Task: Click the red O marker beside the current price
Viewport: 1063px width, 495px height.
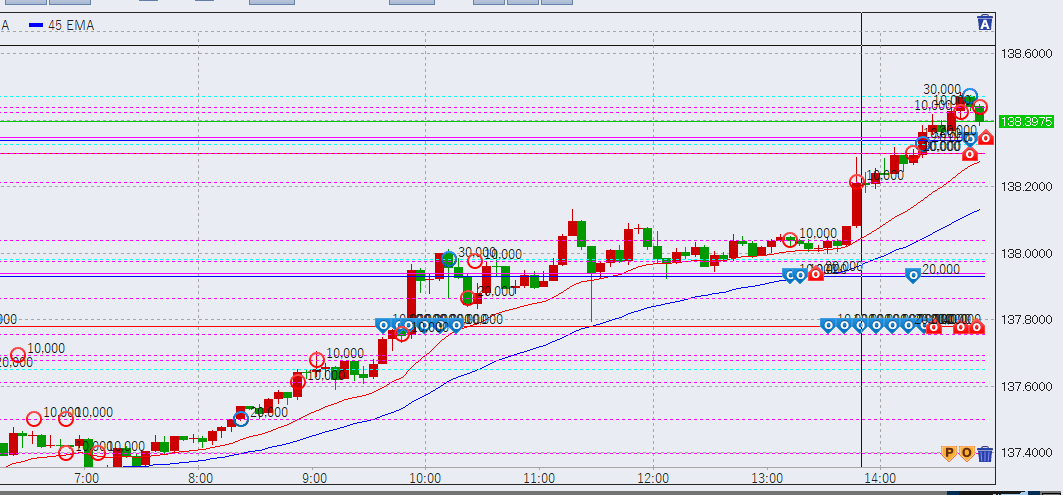Action: point(986,137)
